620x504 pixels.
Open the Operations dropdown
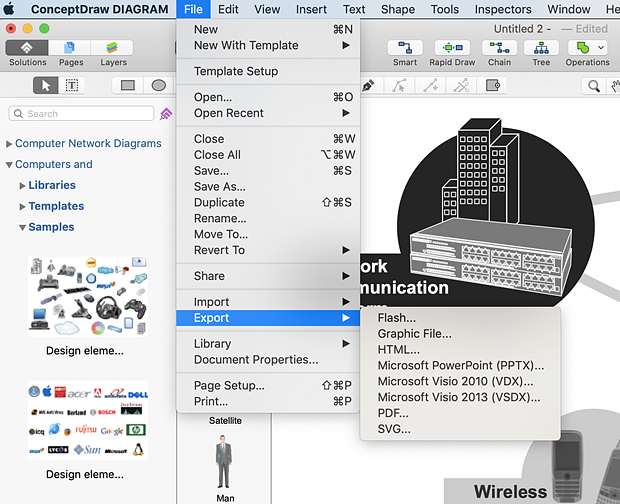pos(588,52)
